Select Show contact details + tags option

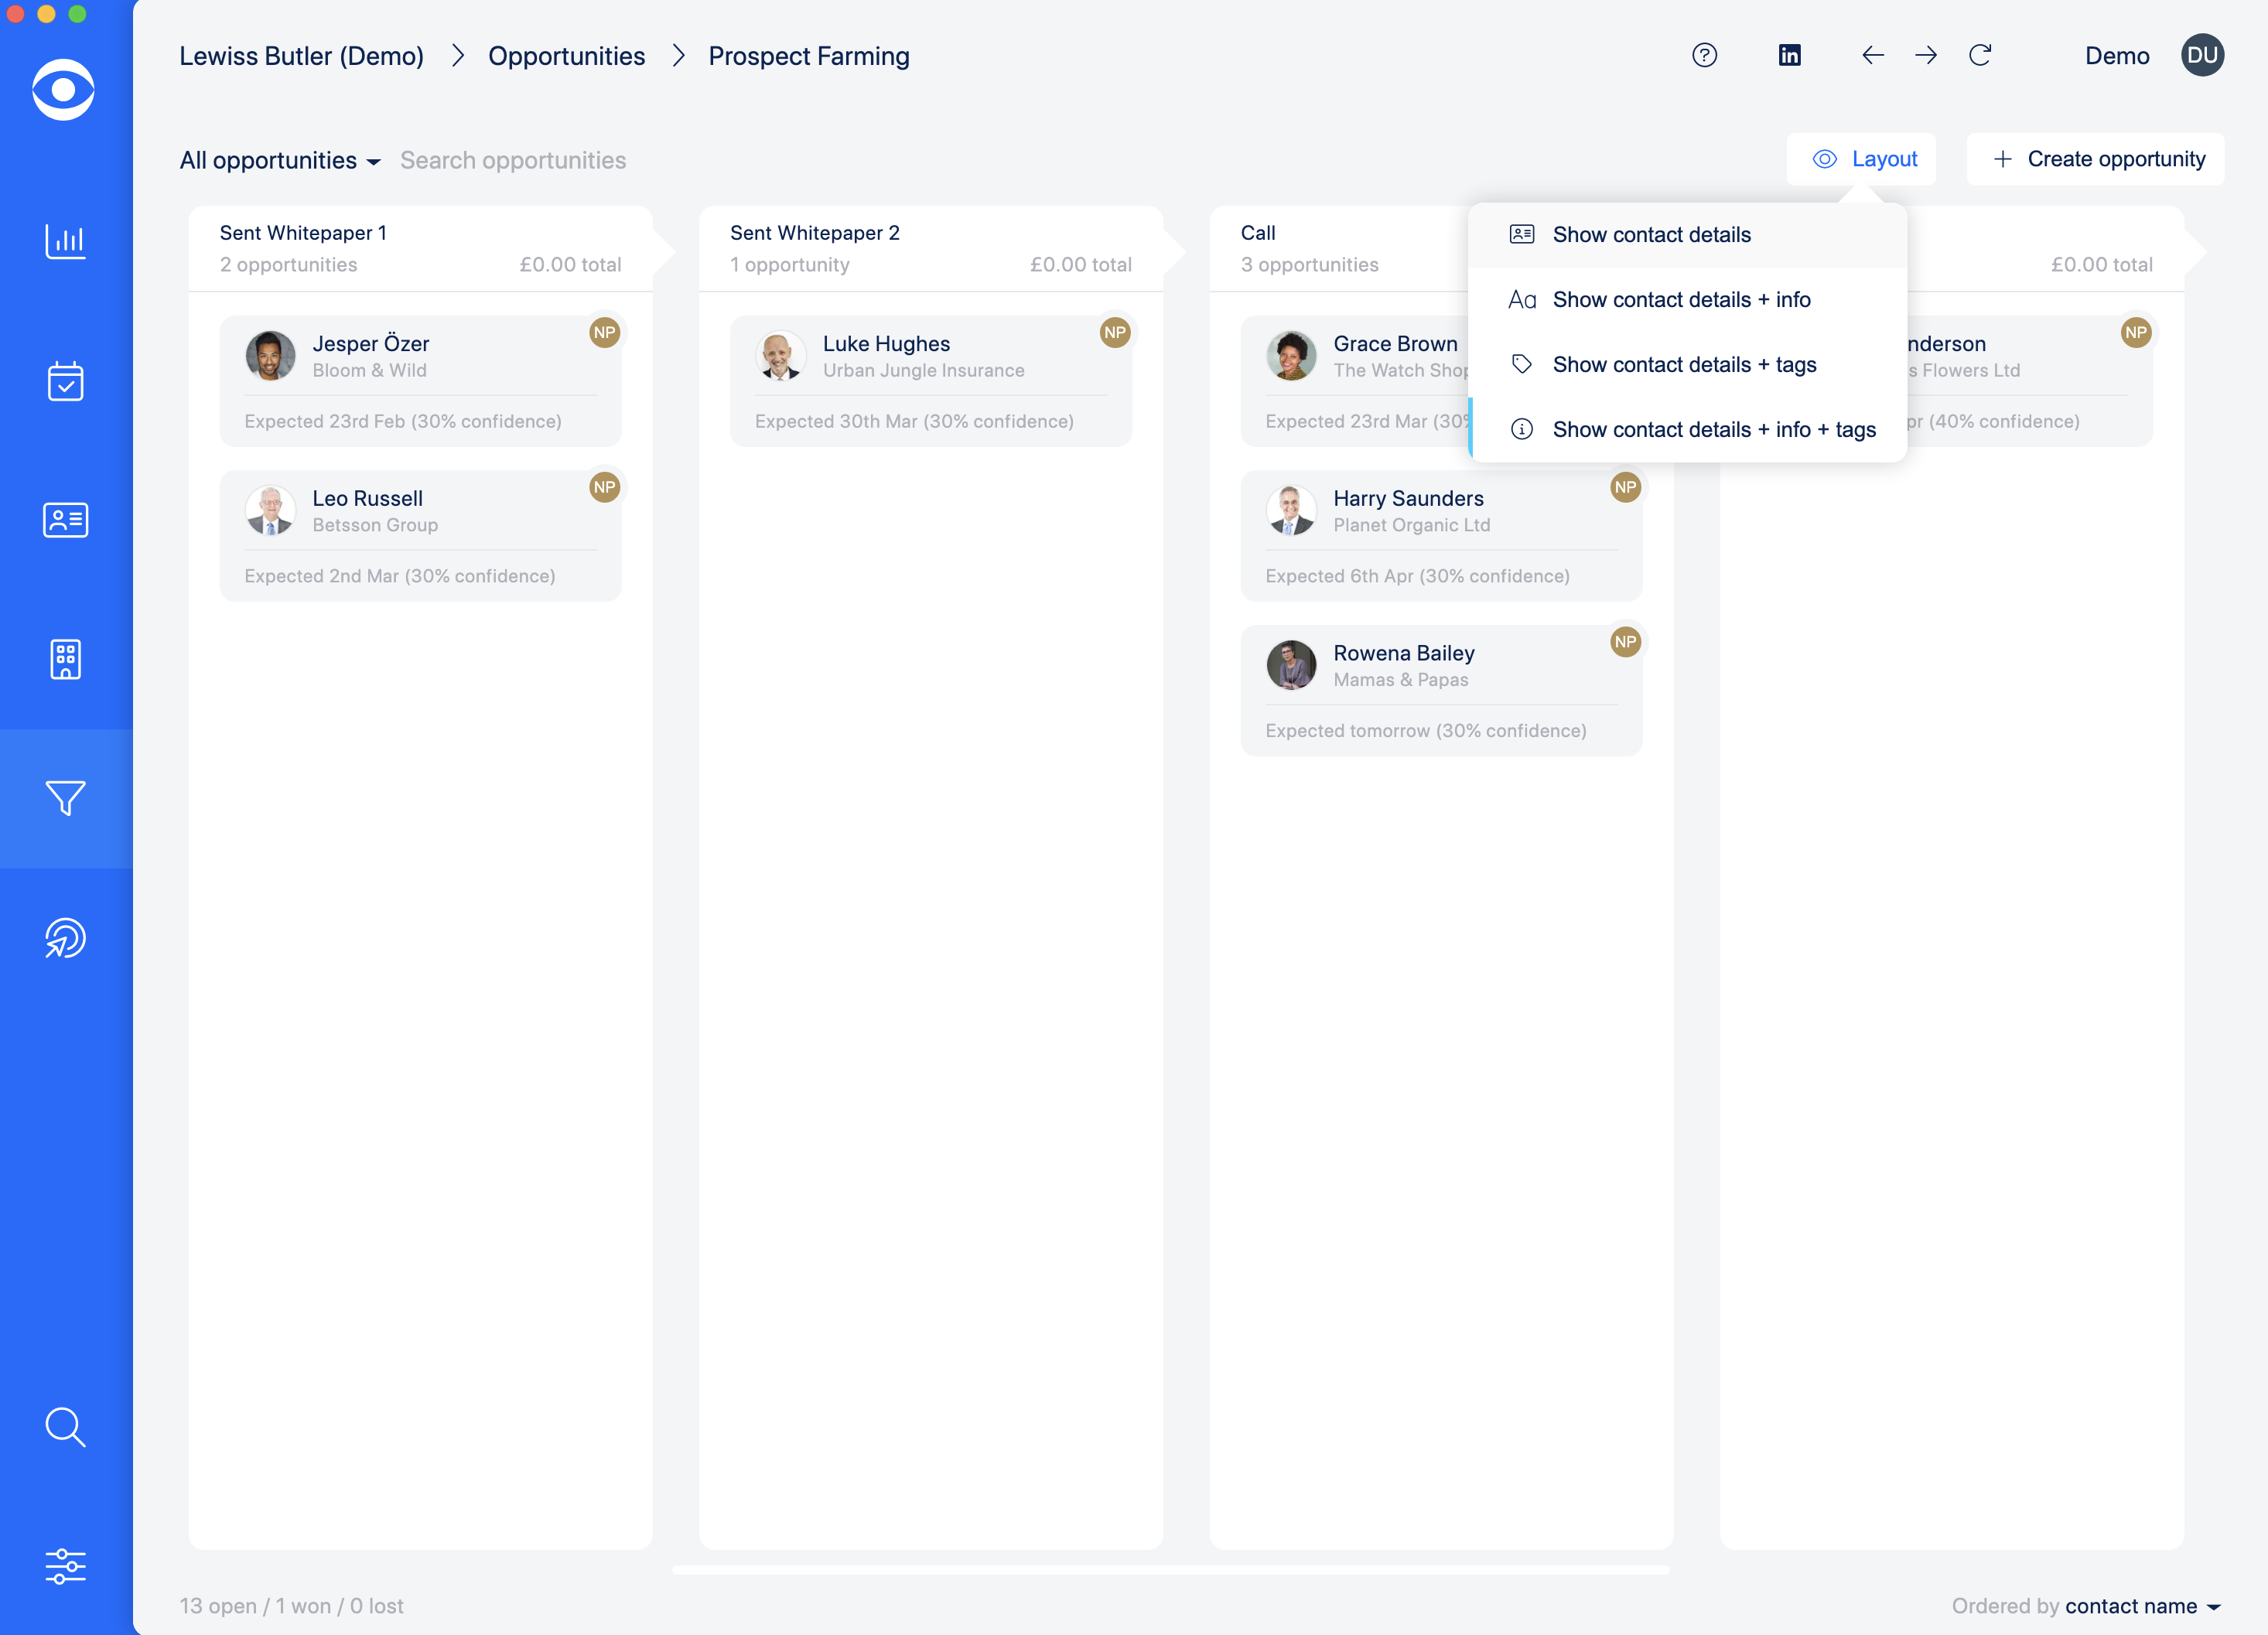[x=1684, y=365]
